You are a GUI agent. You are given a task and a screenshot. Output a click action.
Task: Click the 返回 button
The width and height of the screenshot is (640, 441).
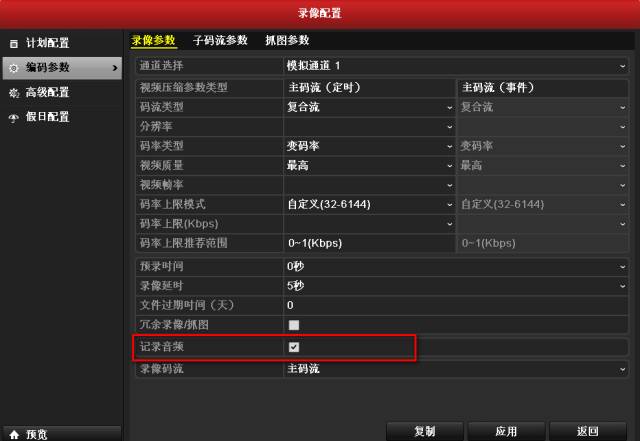point(588,431)
